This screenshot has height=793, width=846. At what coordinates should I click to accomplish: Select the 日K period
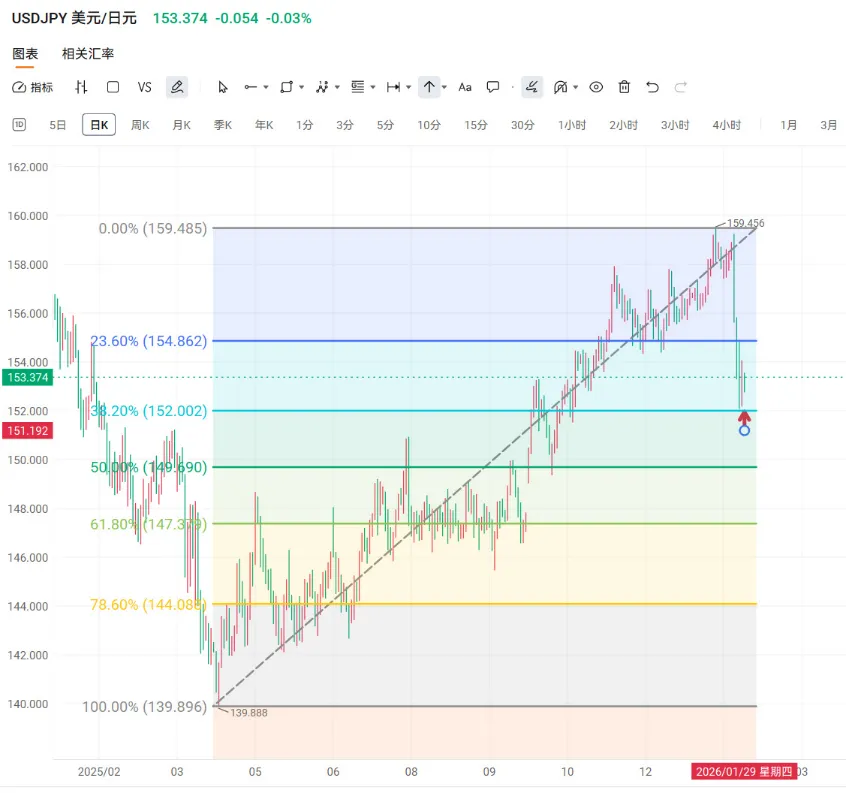99,125
